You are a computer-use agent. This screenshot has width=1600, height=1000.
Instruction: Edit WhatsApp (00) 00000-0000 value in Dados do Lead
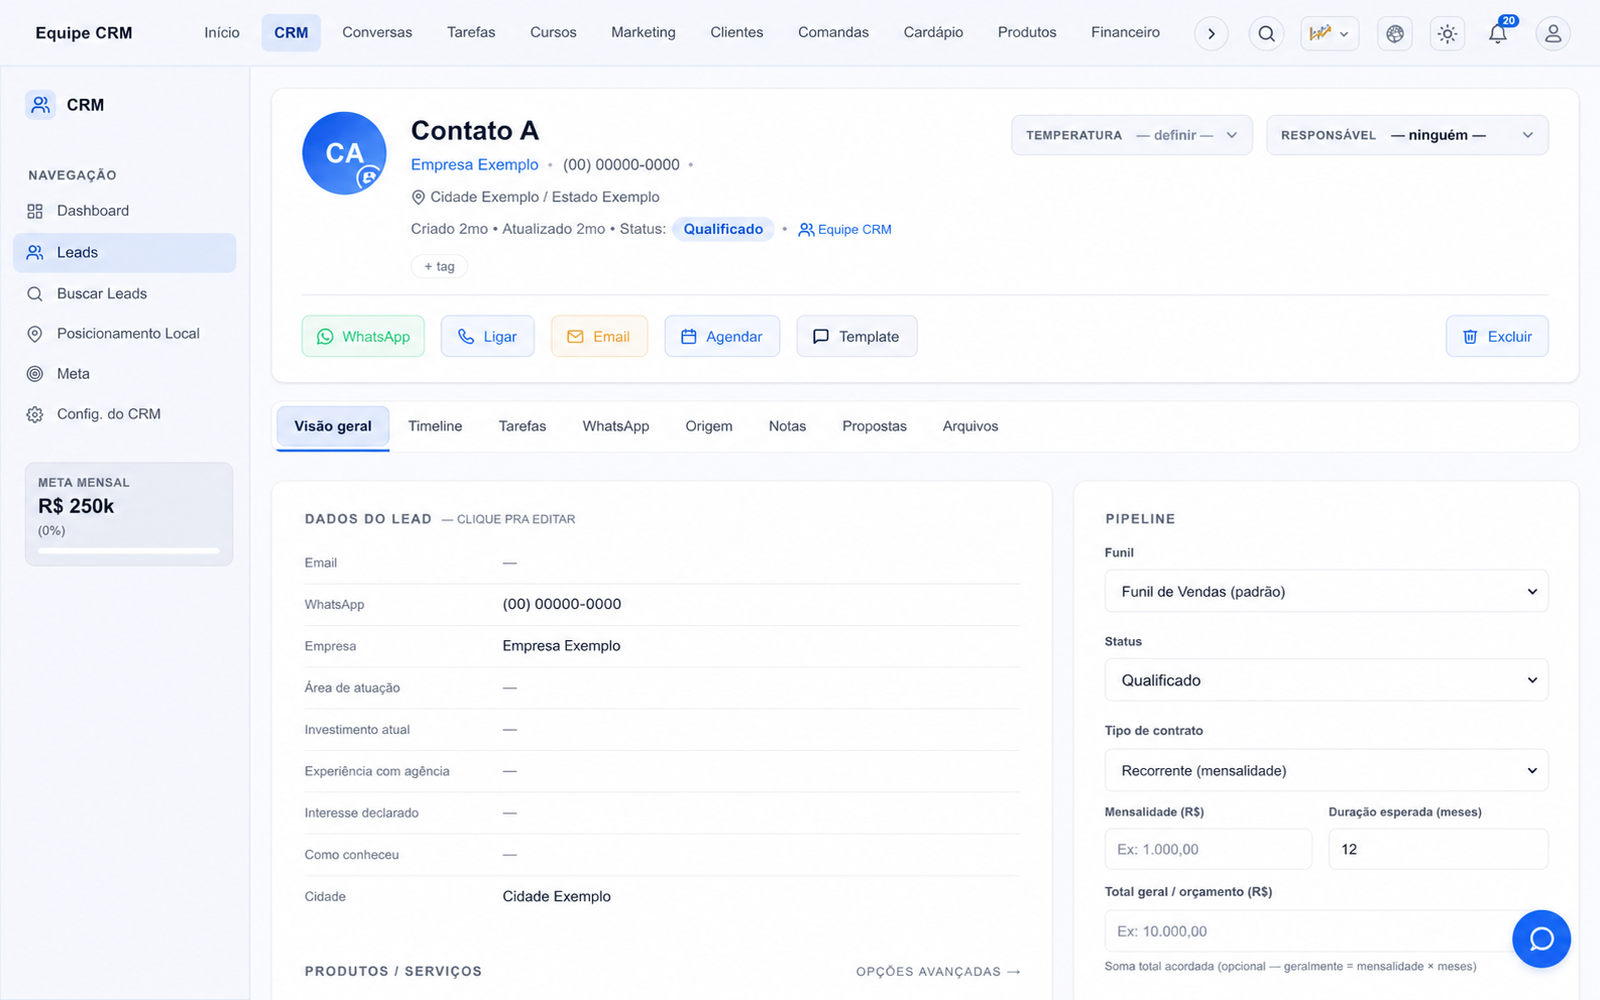(x=561, y=605)
